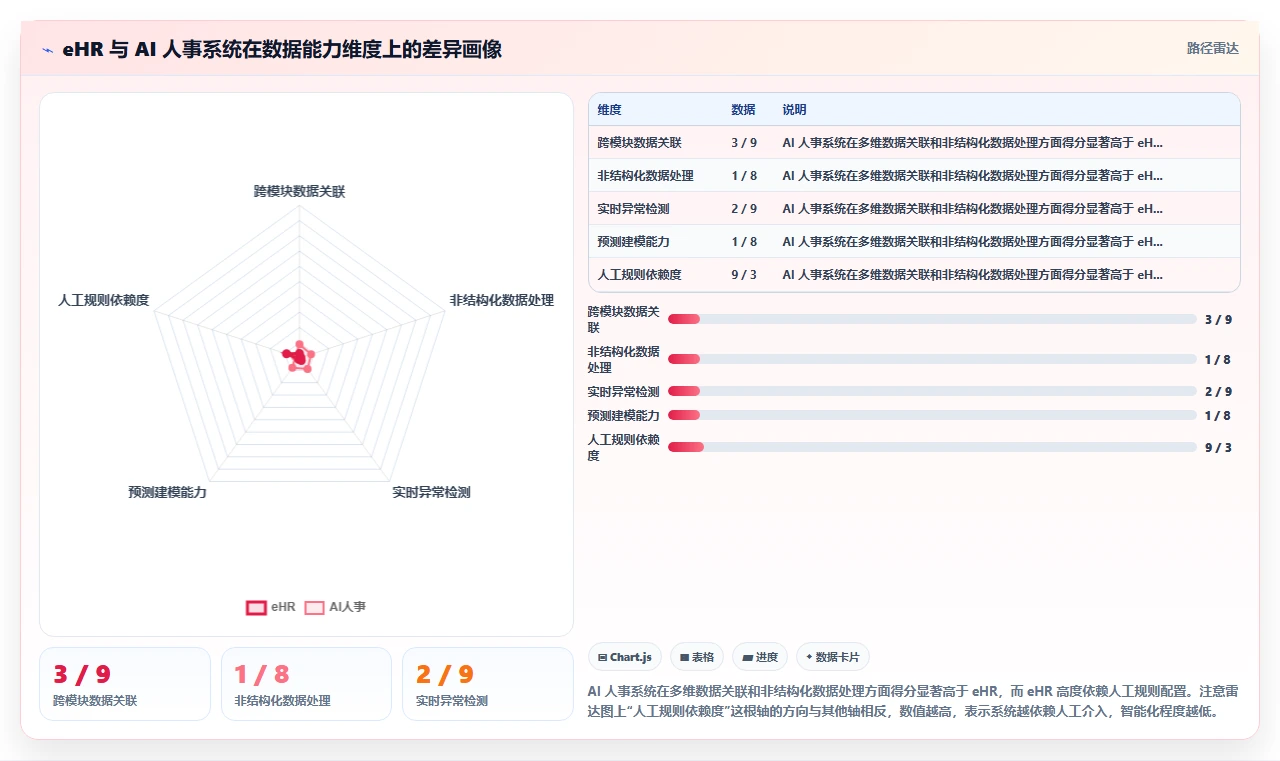The width and height of the screenshot is (1280, 761).
Task: Click the 维度 column header
Action: pyautogui.click(x=610, y=110)
